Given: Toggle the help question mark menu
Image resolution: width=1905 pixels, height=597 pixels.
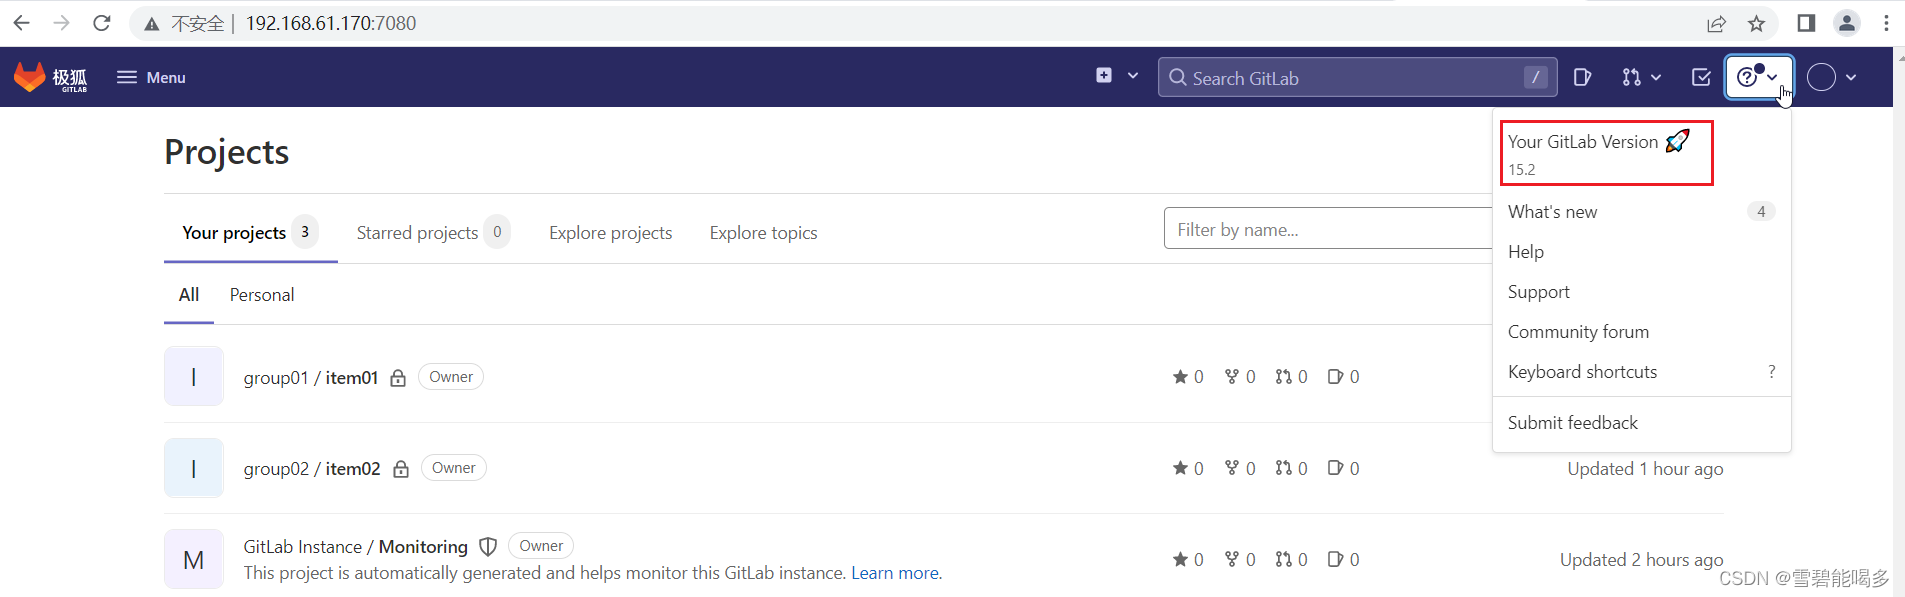Looking at the screenshot, I should tap(1758, 77).
